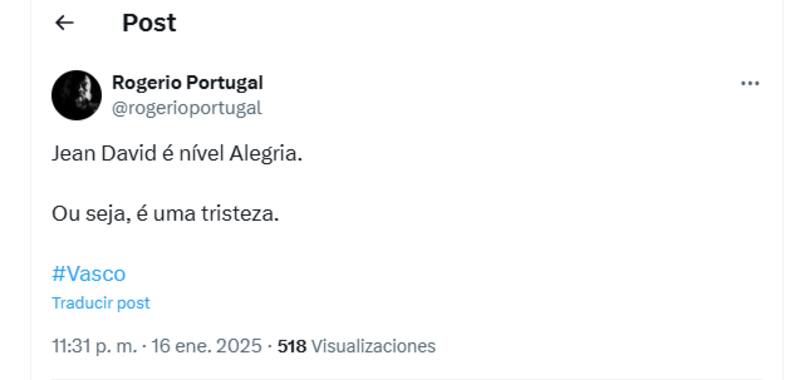Open the @rogerioportugal handle link
Screen dimensions: 800x380
pyautogui.click(x=187, y=108)
